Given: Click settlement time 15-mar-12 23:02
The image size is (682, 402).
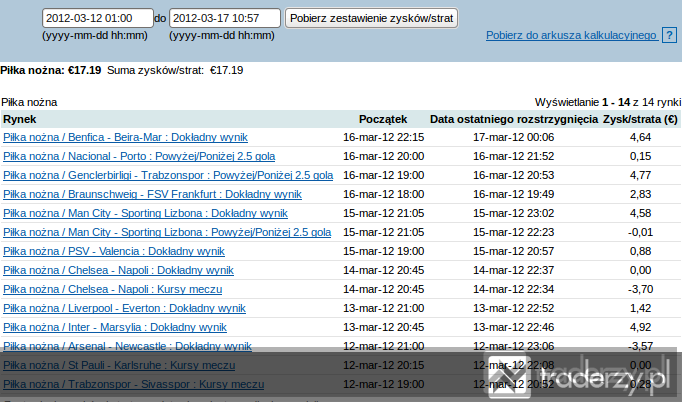Looking at the screenshot, I should pyautogui.click(x=514, y=214).
